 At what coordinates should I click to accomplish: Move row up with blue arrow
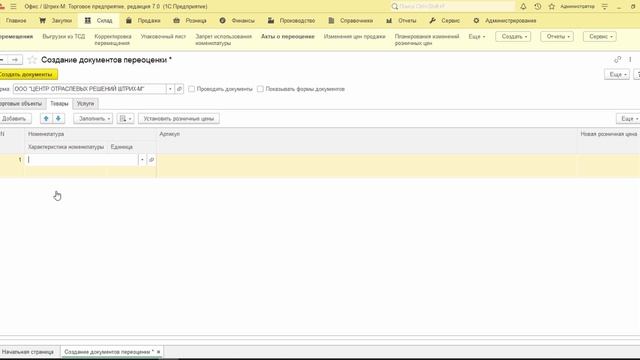click(x=46, y=118)
